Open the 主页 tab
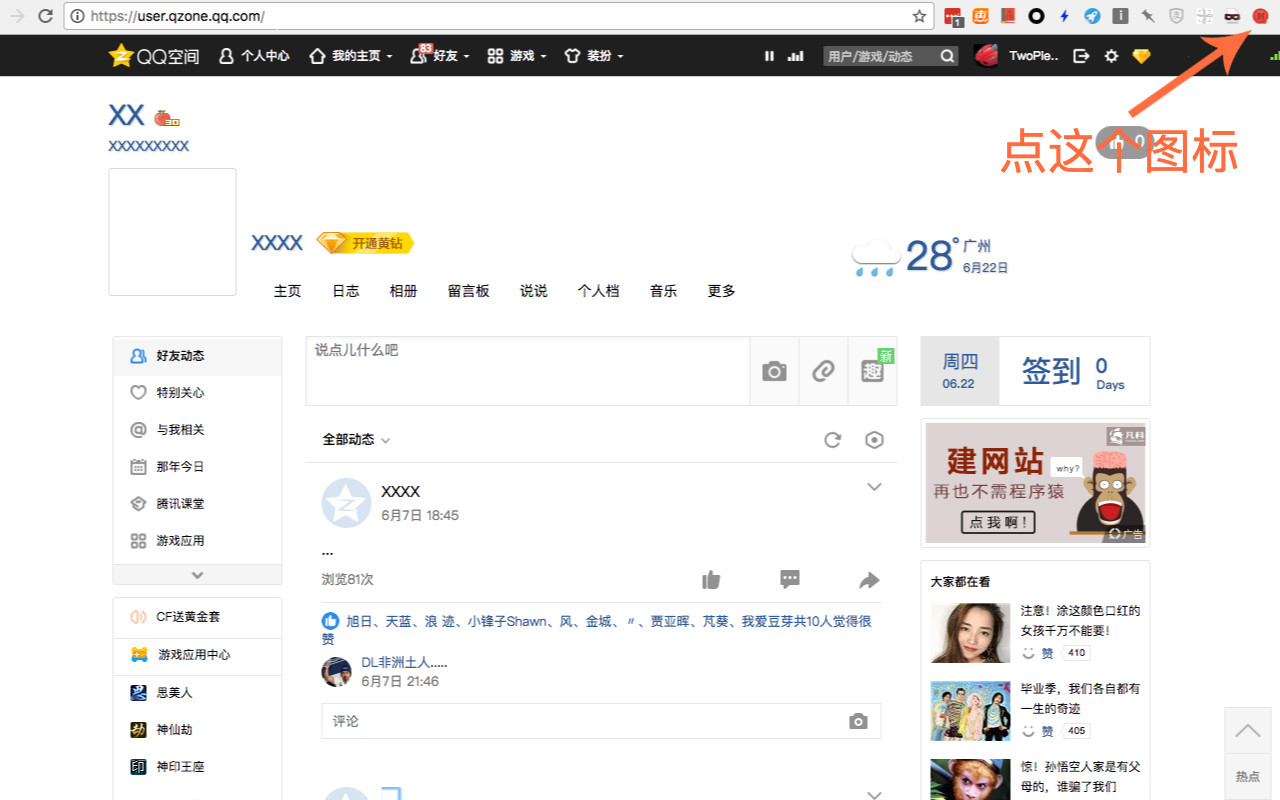Screen dimensions: 1280x800 (288, 291)
